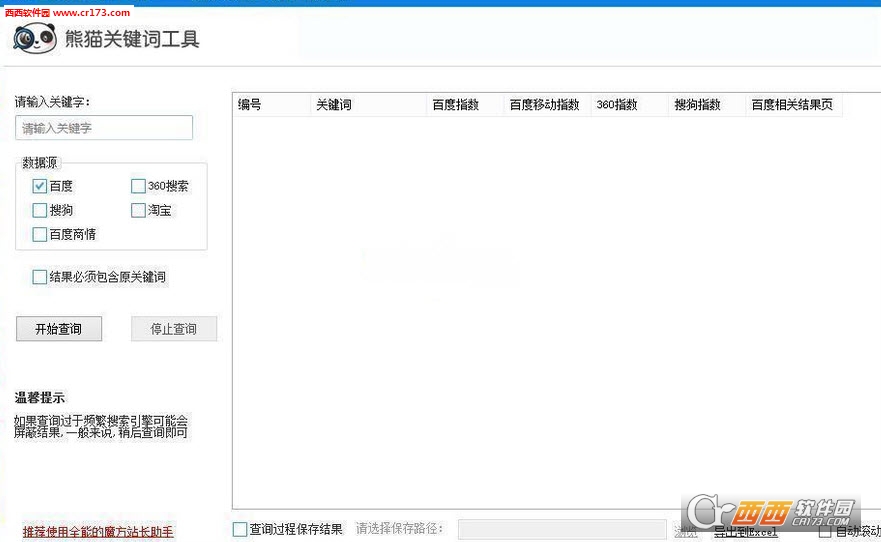Toggle 结果必须包含原关键词 checkbox
The image size is (881, 542).
click(39, 277)
